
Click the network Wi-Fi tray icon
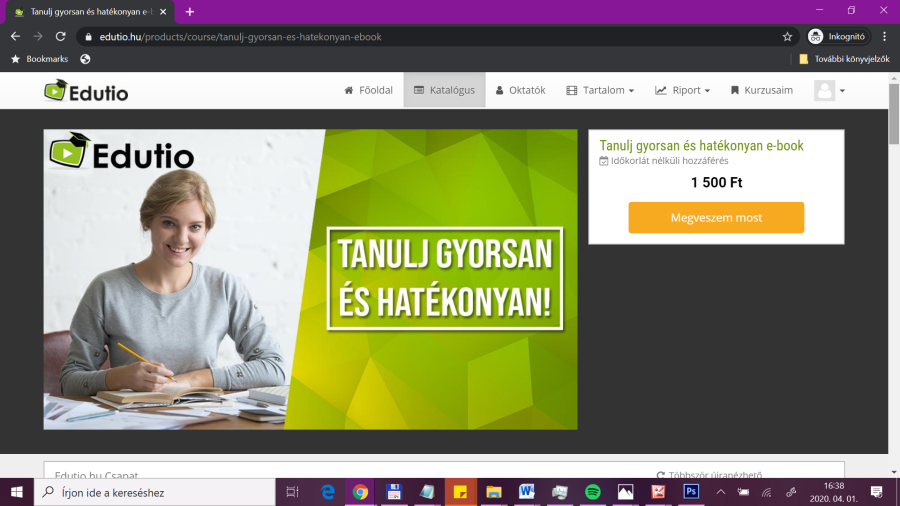(x=767, y=492)
